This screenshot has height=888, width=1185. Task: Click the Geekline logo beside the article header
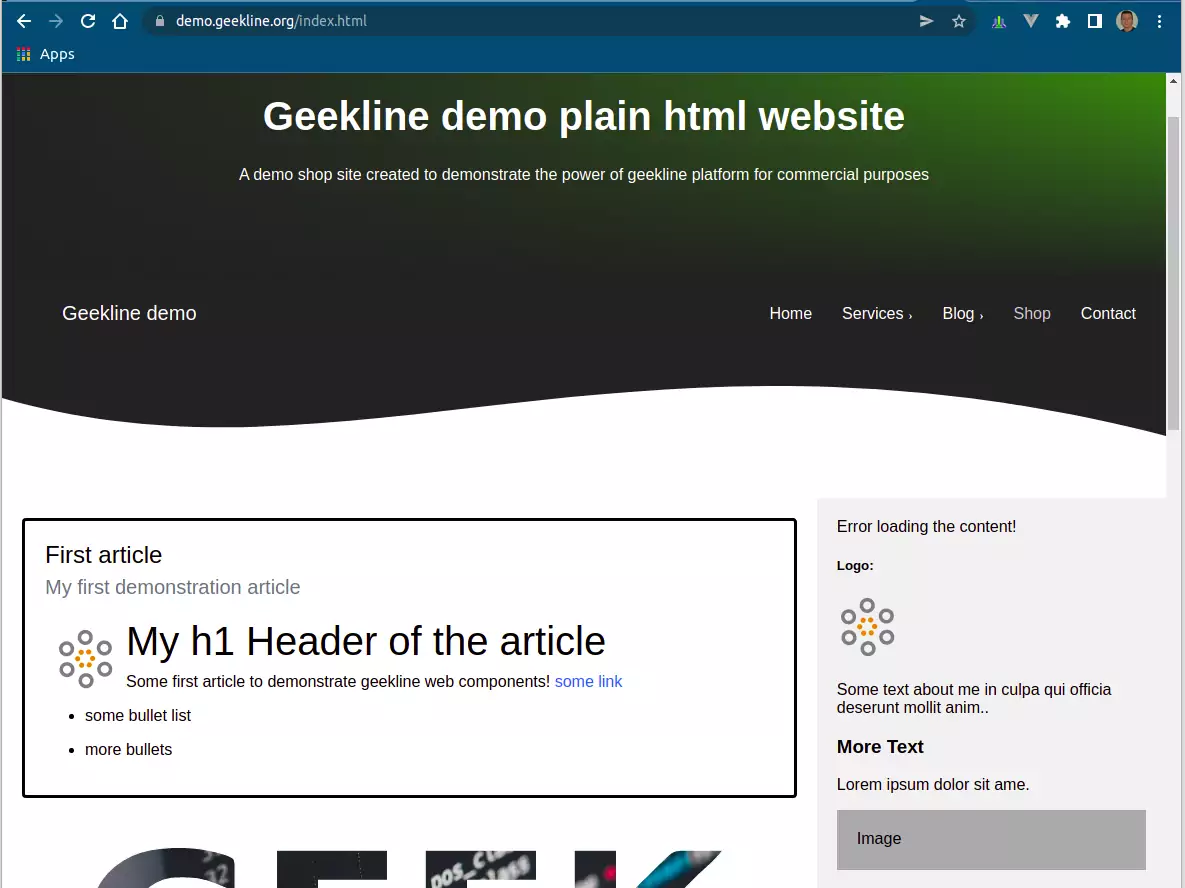pos(85,657)
